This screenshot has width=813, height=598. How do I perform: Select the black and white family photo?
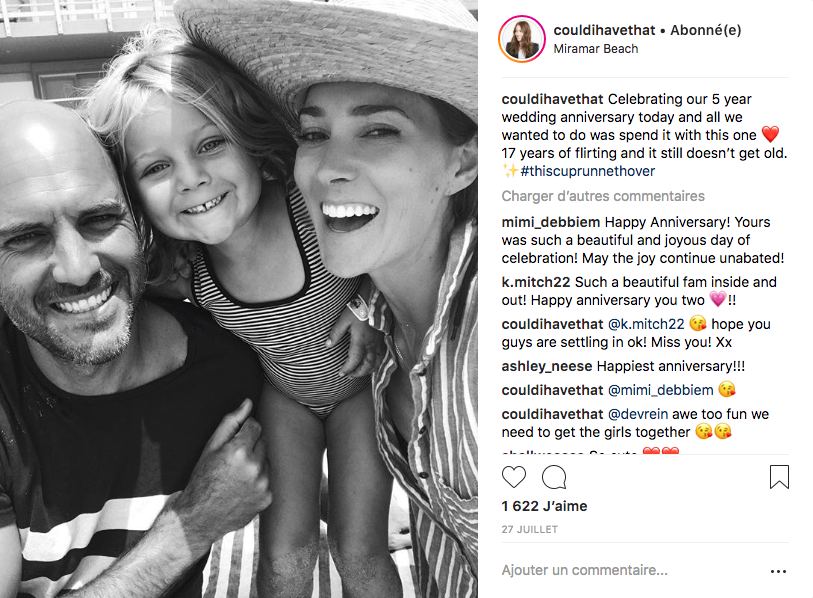pos(239,299)
